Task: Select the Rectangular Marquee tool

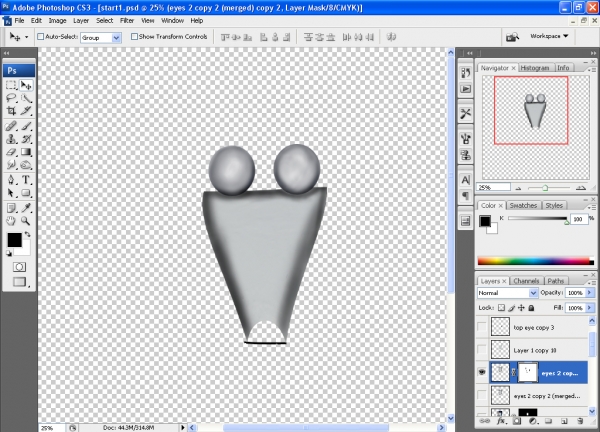Action: click(x=11, y=85)
